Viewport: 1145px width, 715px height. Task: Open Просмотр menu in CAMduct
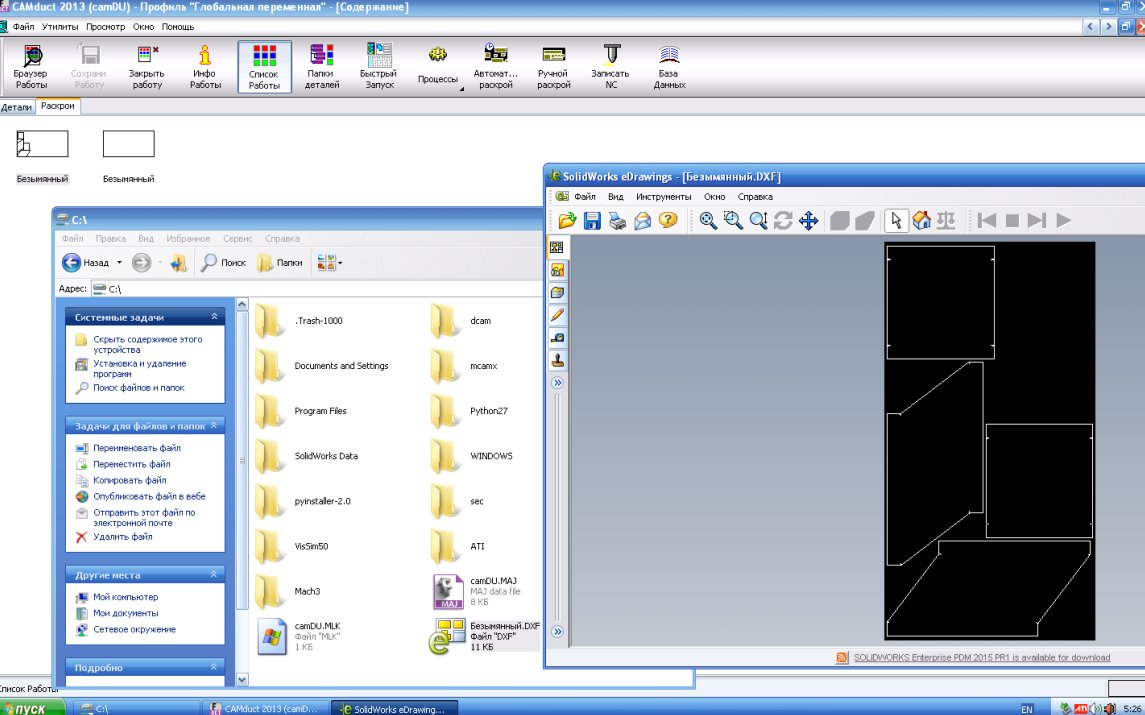point(105,27)
